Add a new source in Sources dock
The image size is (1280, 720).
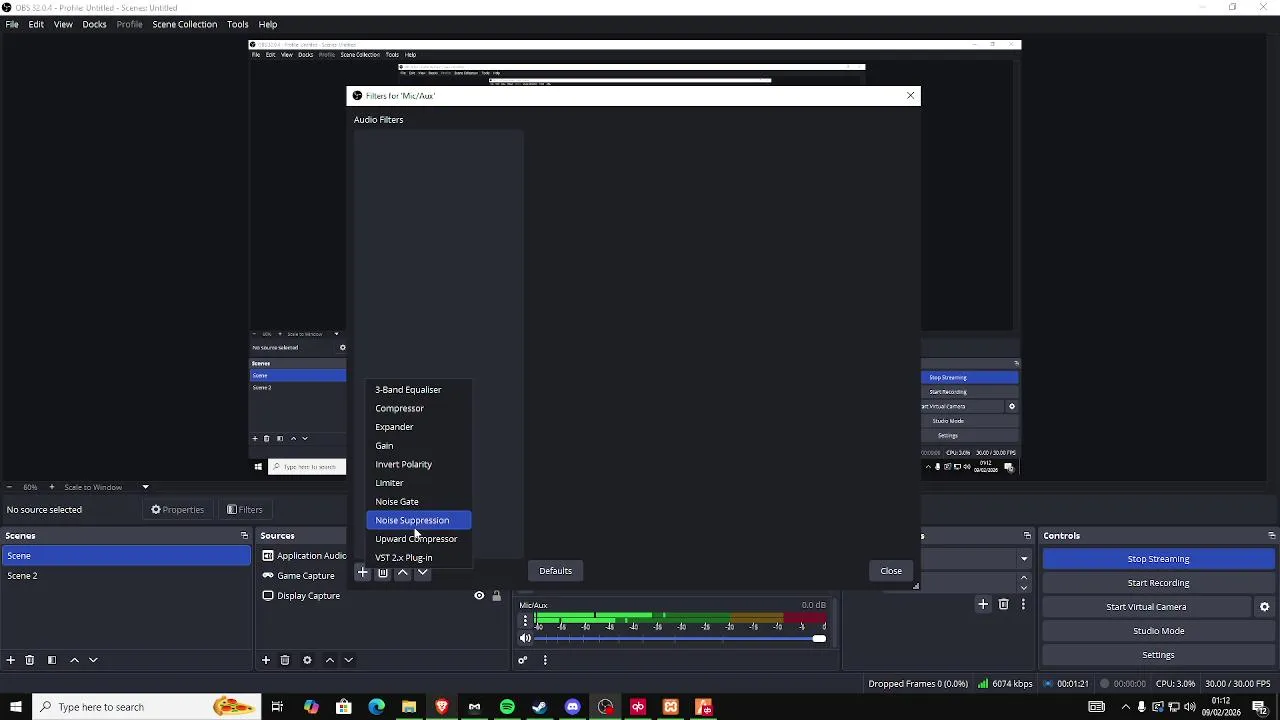266,660
